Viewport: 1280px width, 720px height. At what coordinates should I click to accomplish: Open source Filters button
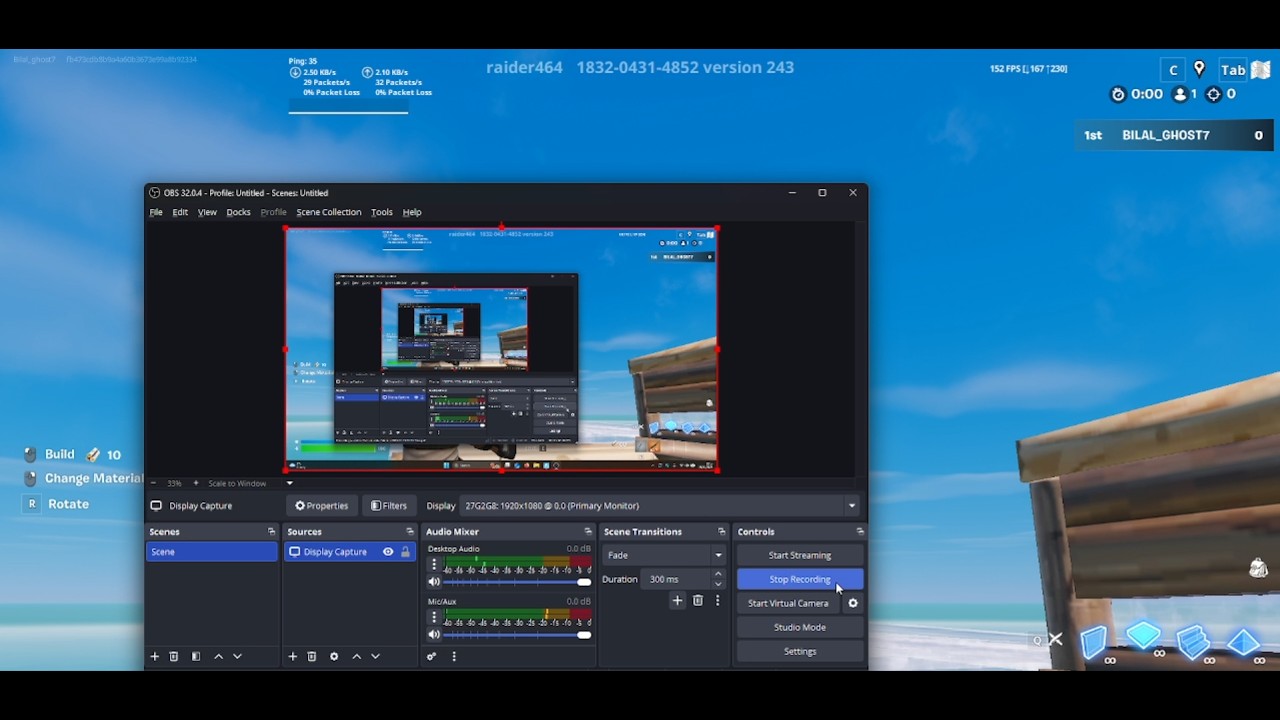[x=389, y=506]
